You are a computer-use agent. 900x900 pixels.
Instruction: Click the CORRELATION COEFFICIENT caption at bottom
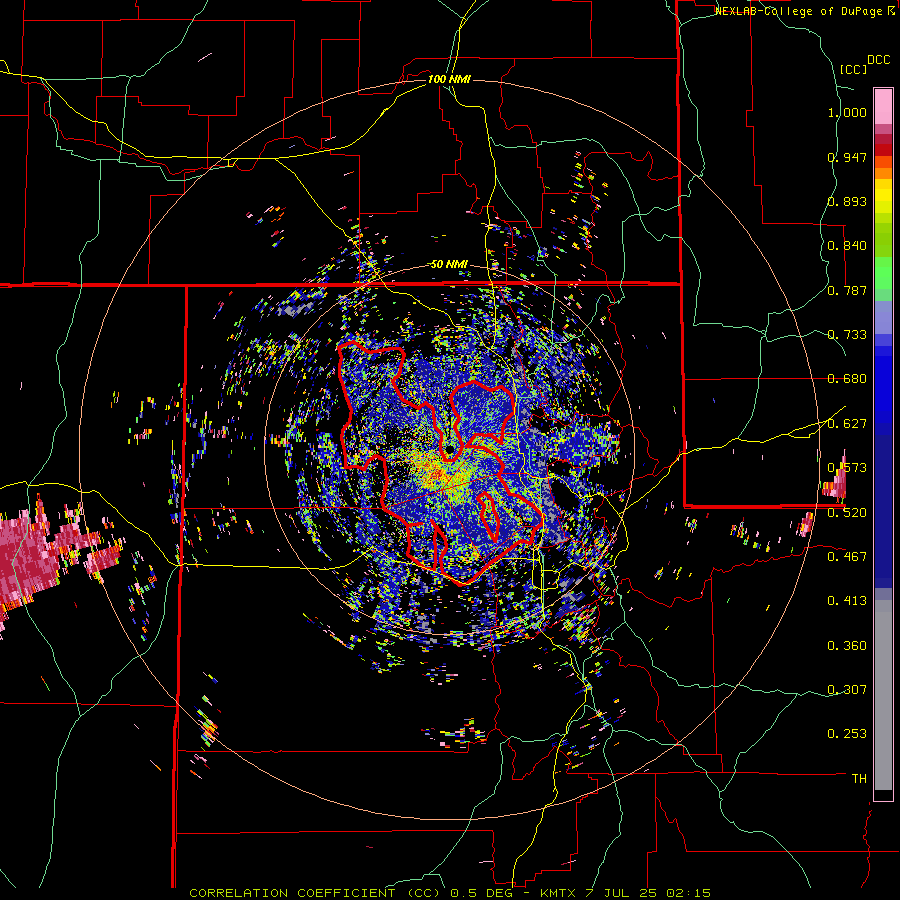click(450, 893)
